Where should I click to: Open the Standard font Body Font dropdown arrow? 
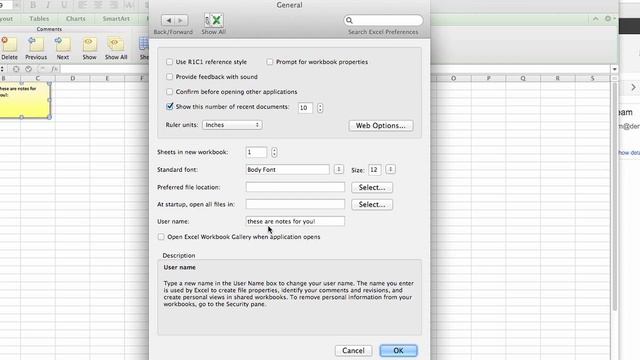[338, 169]
